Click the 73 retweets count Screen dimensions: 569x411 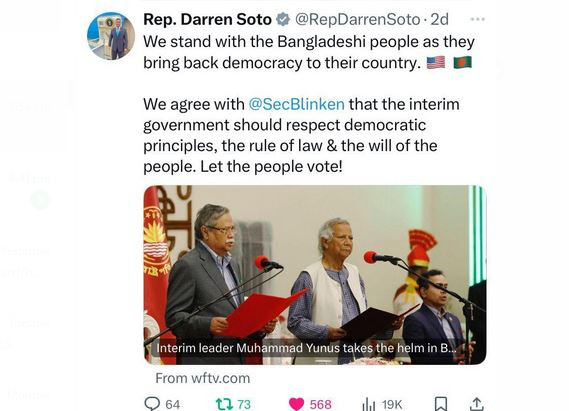244,404
